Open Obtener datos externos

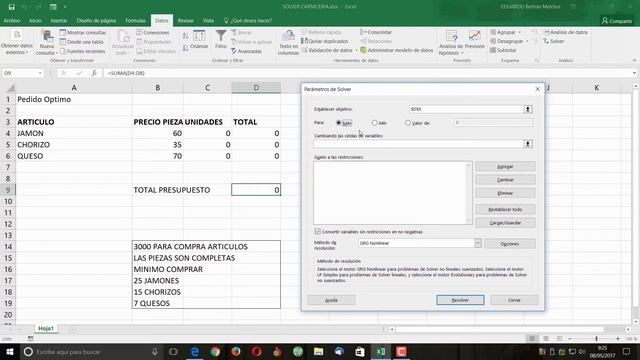click(x=16, y=43)
